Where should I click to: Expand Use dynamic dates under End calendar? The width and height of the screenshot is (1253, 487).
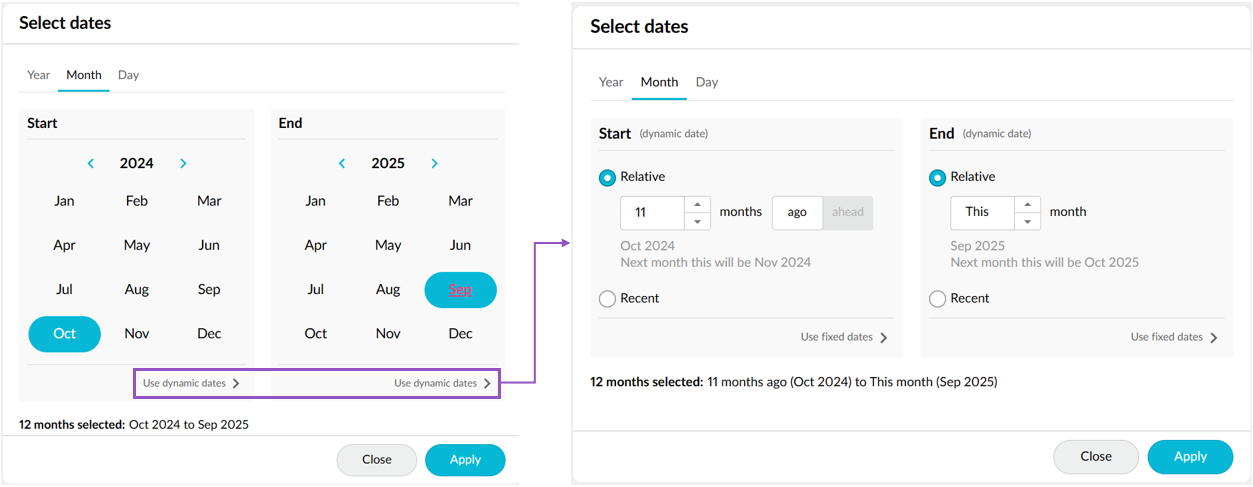pyautogui.click(x=442, y=383)
